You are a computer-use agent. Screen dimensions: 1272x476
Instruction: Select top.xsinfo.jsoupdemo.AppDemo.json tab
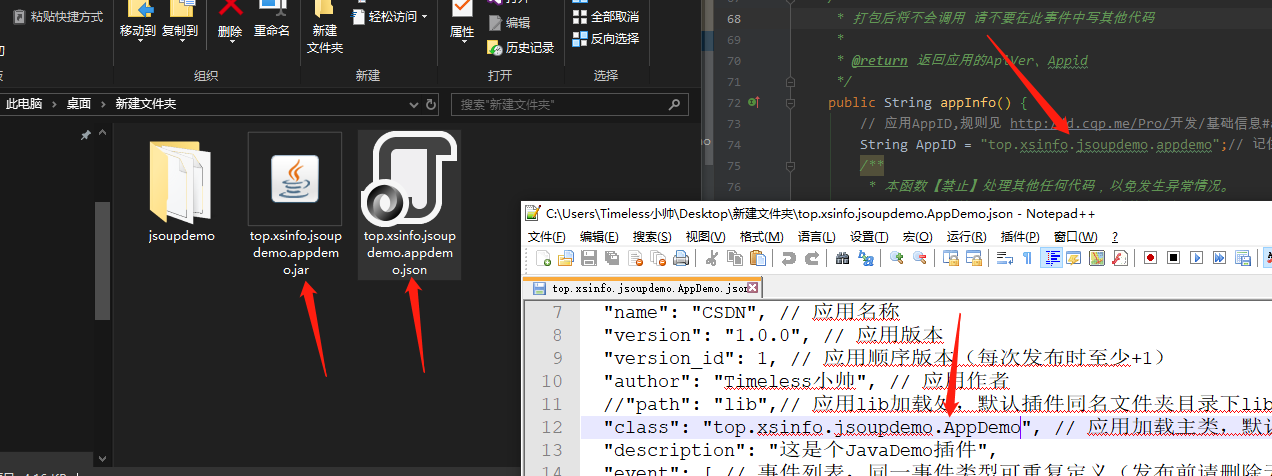[x=642, y=288]
